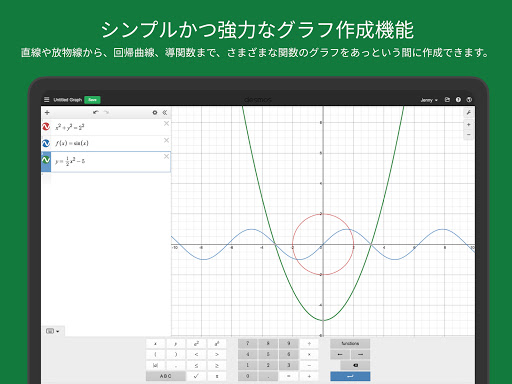Click the plus icon to add an expression
The height and width of the screenshot is (384, 512).
[x=47, y=112]
